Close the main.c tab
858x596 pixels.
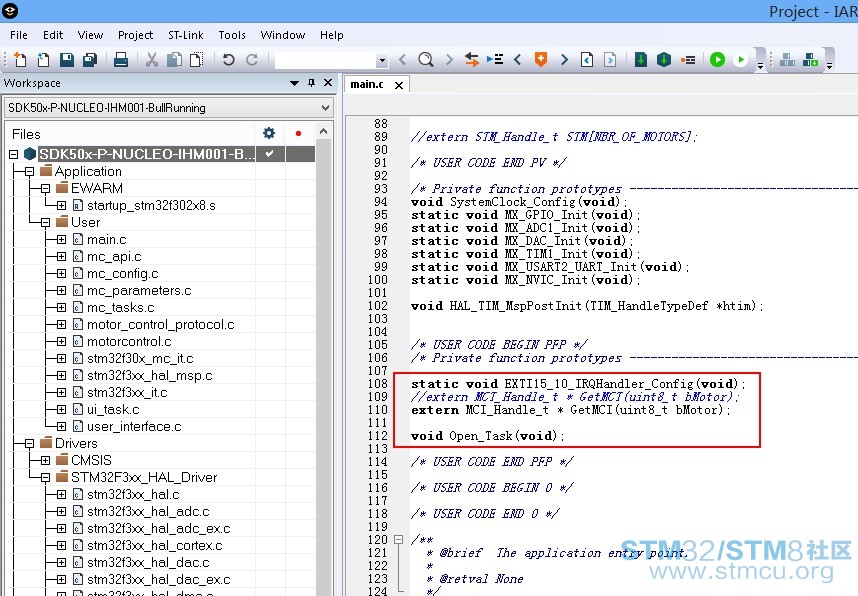click(x=399, y=85)
